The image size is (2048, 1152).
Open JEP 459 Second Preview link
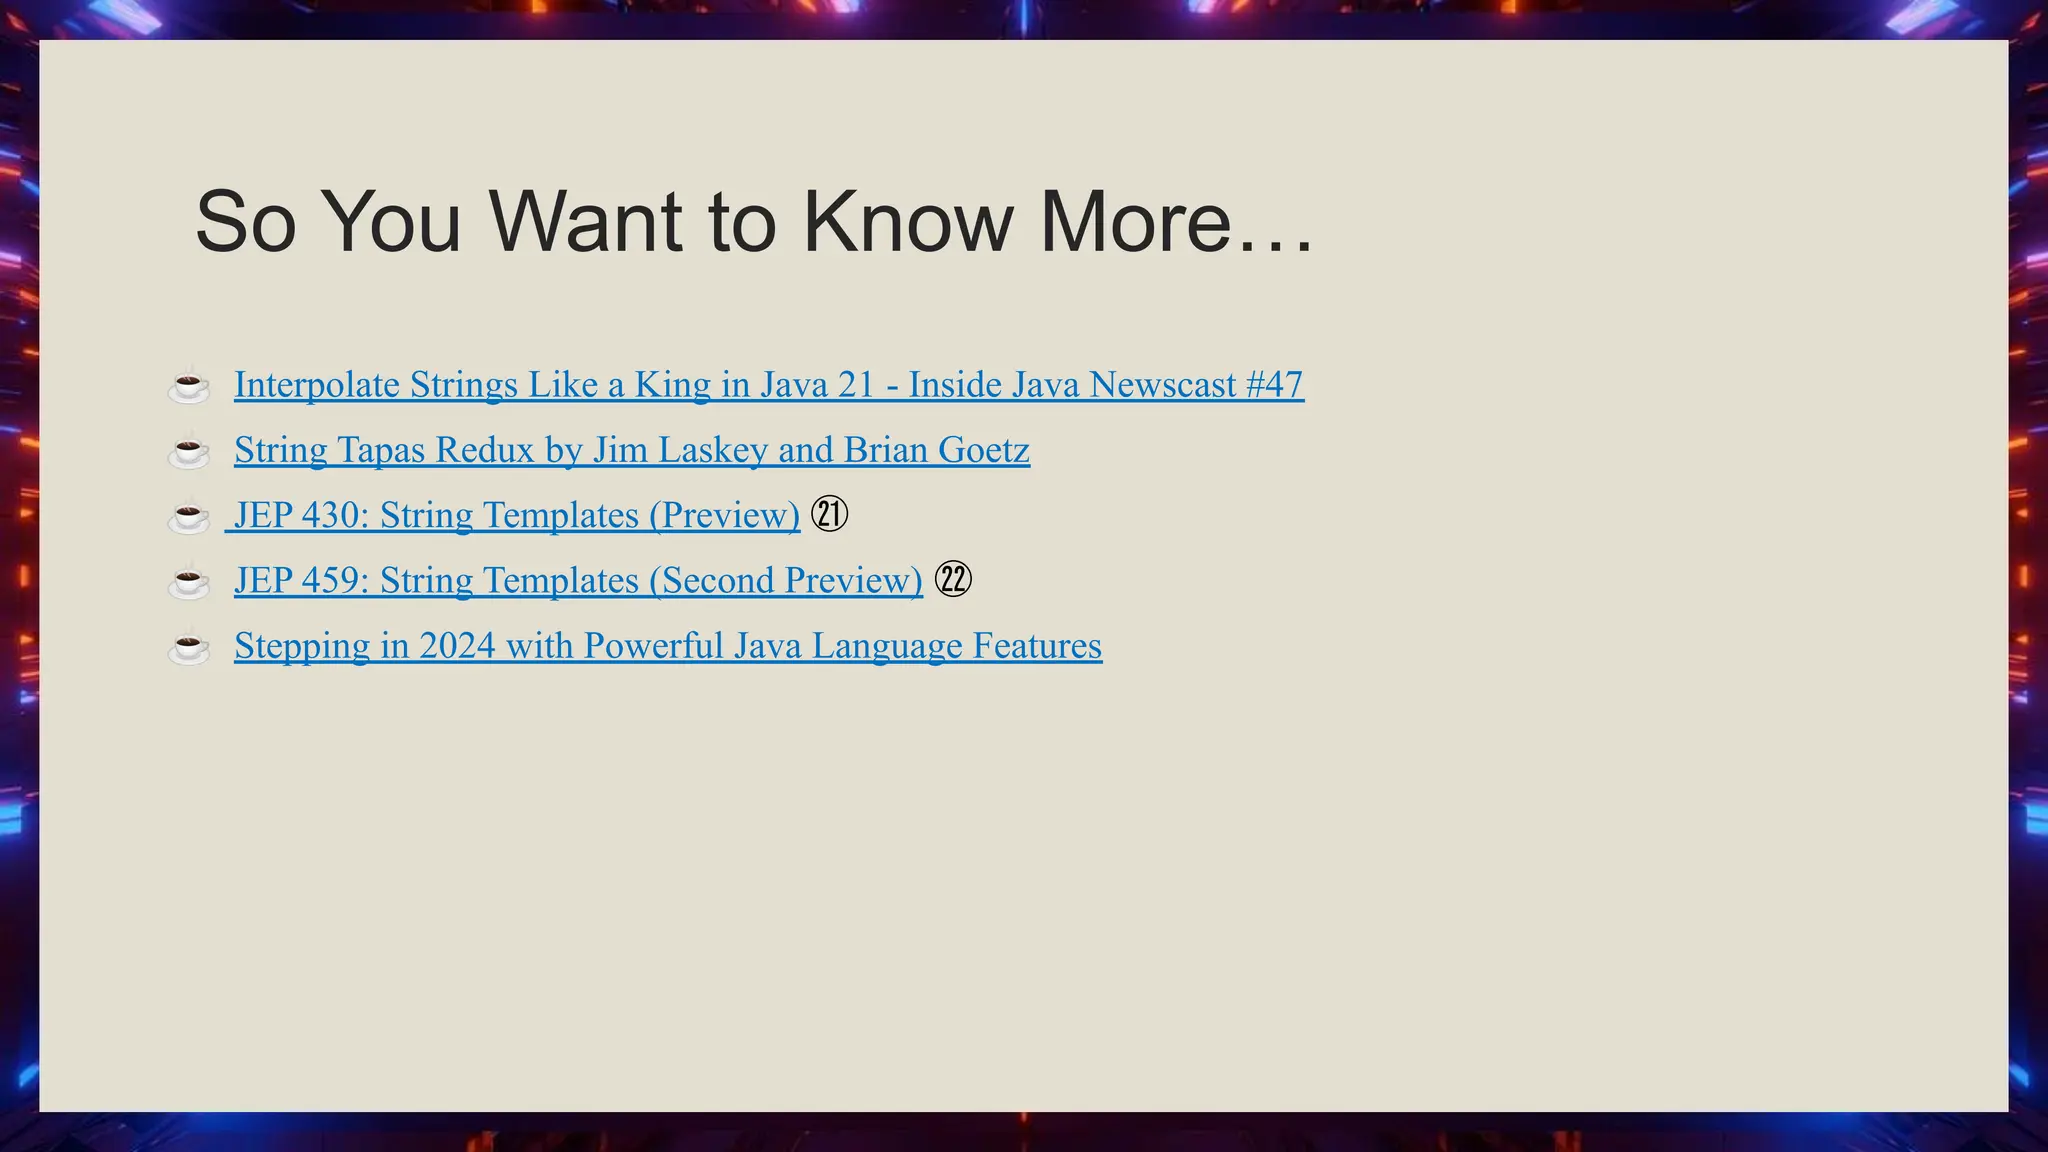click(578, 580)
